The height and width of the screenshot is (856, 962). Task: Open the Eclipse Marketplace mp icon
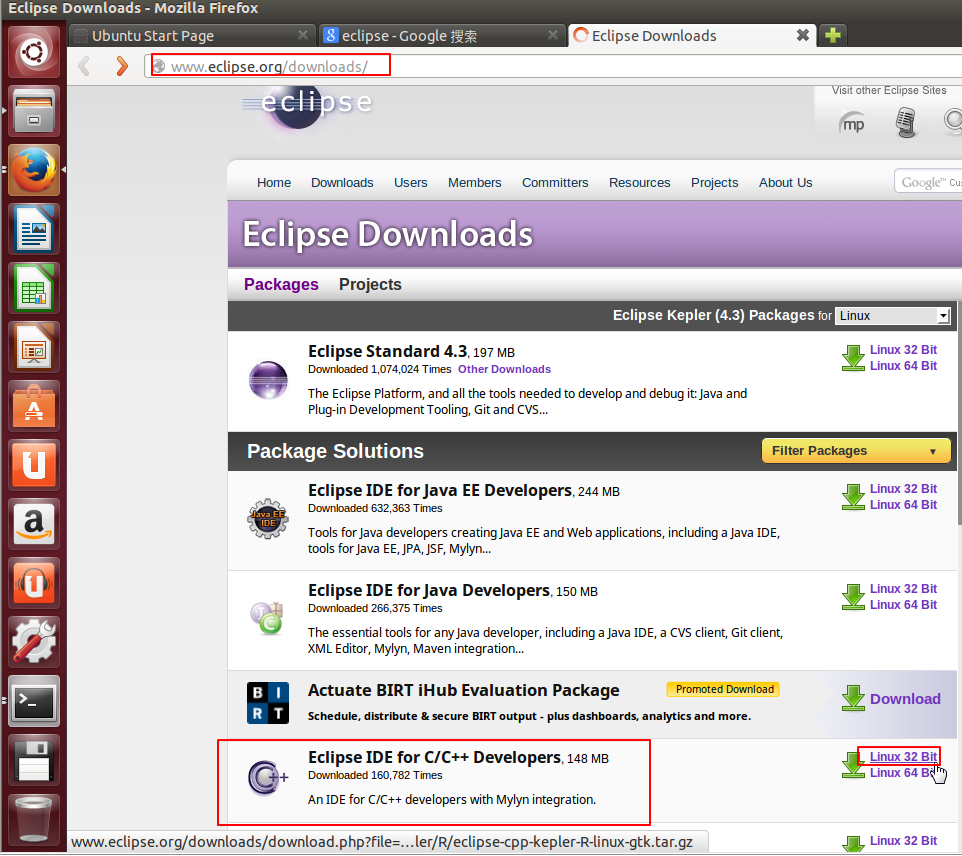(852, 123)
